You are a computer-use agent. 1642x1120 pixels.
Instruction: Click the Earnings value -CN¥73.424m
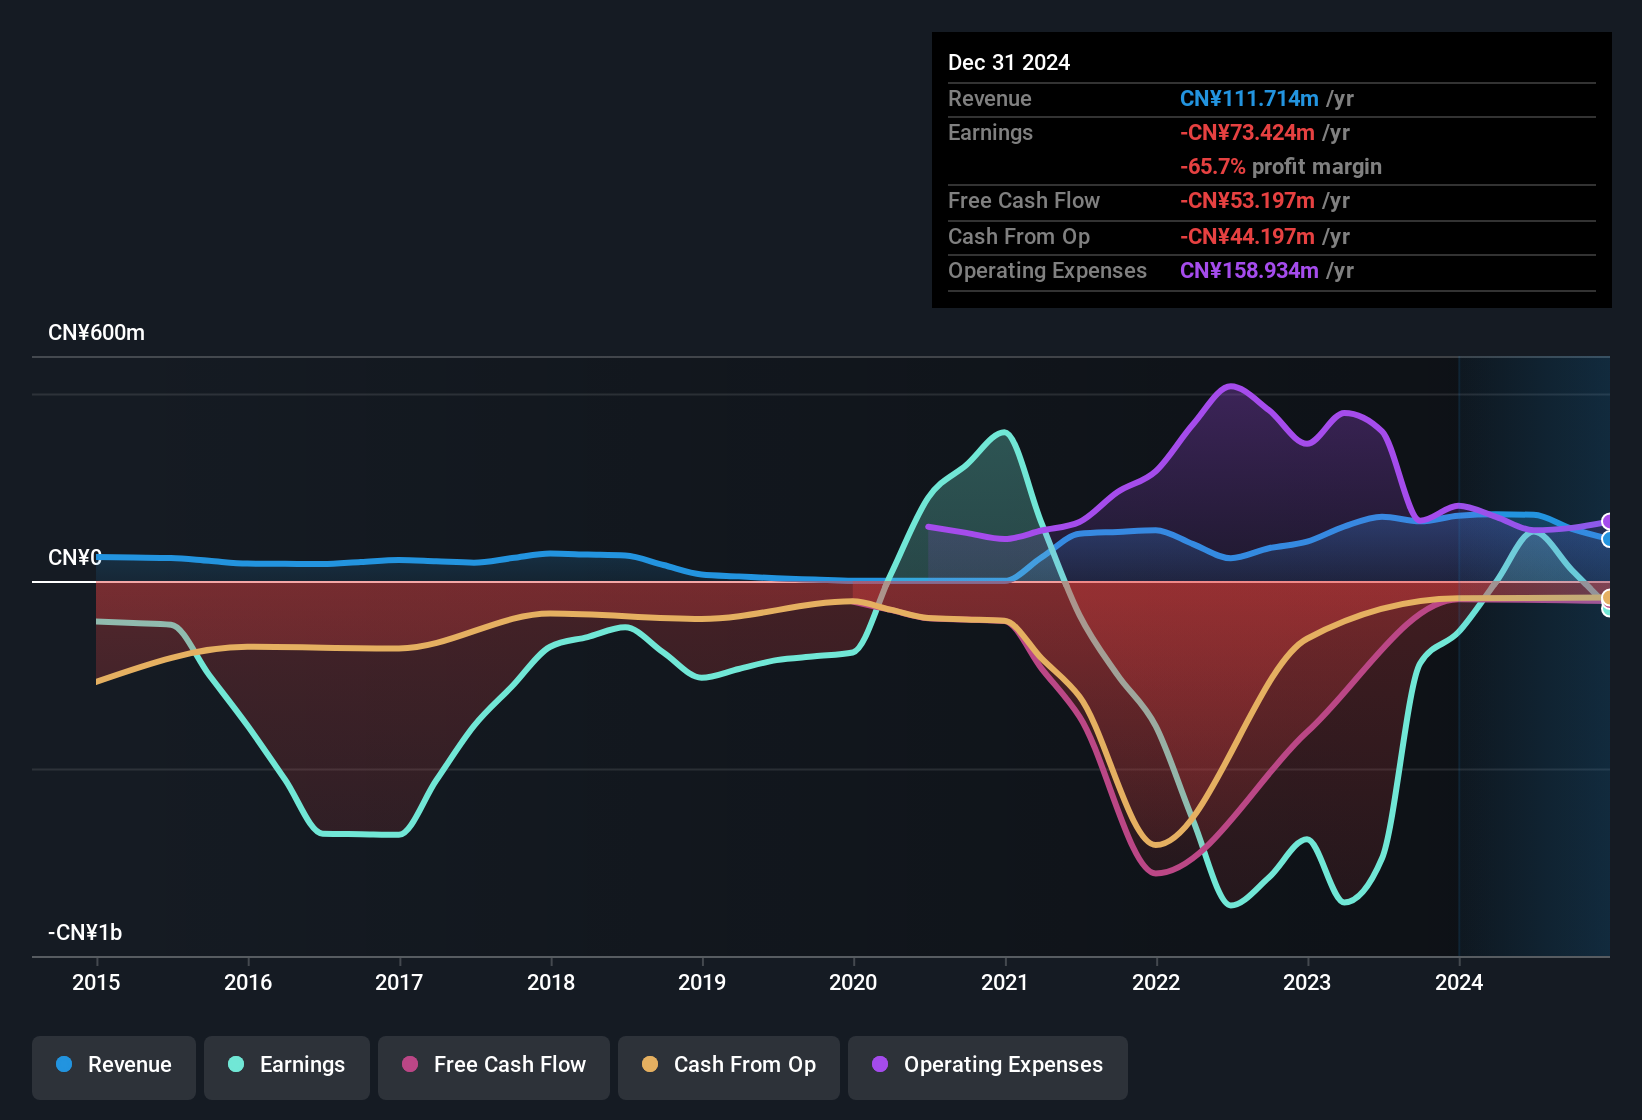[x=1248, y=132]
